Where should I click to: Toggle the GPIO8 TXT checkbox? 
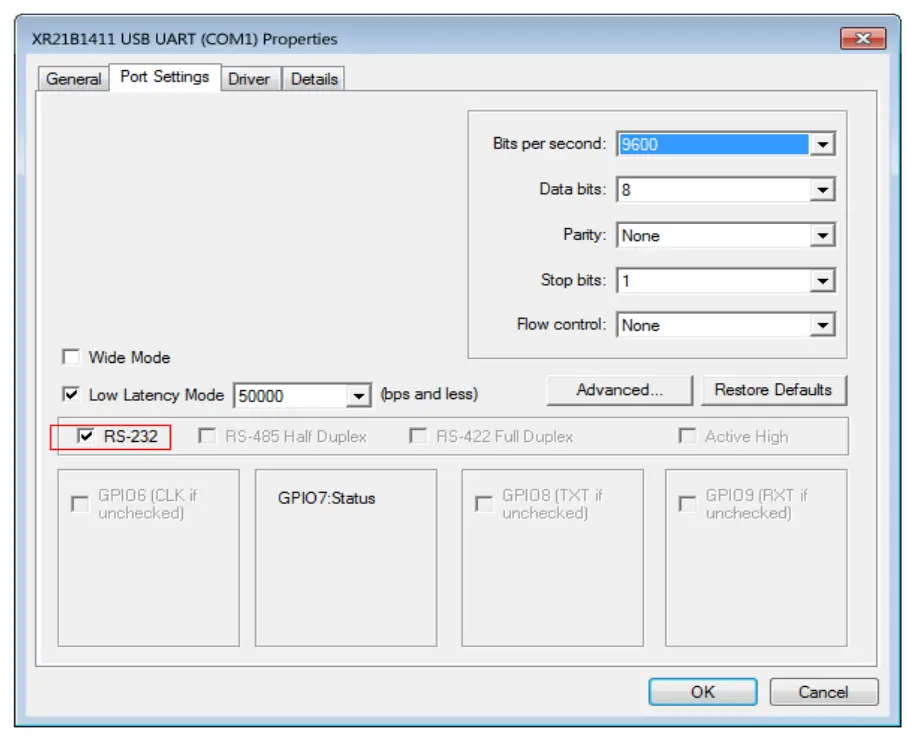[481, 504]
